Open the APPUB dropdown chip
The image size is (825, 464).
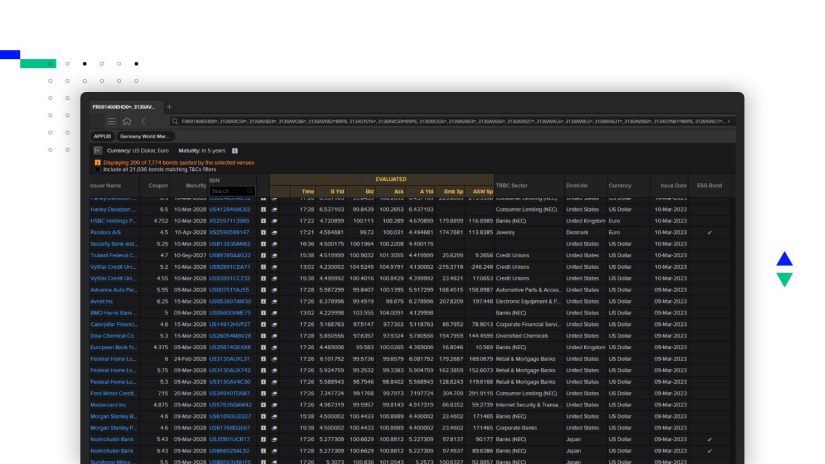(x=102, y=135)
